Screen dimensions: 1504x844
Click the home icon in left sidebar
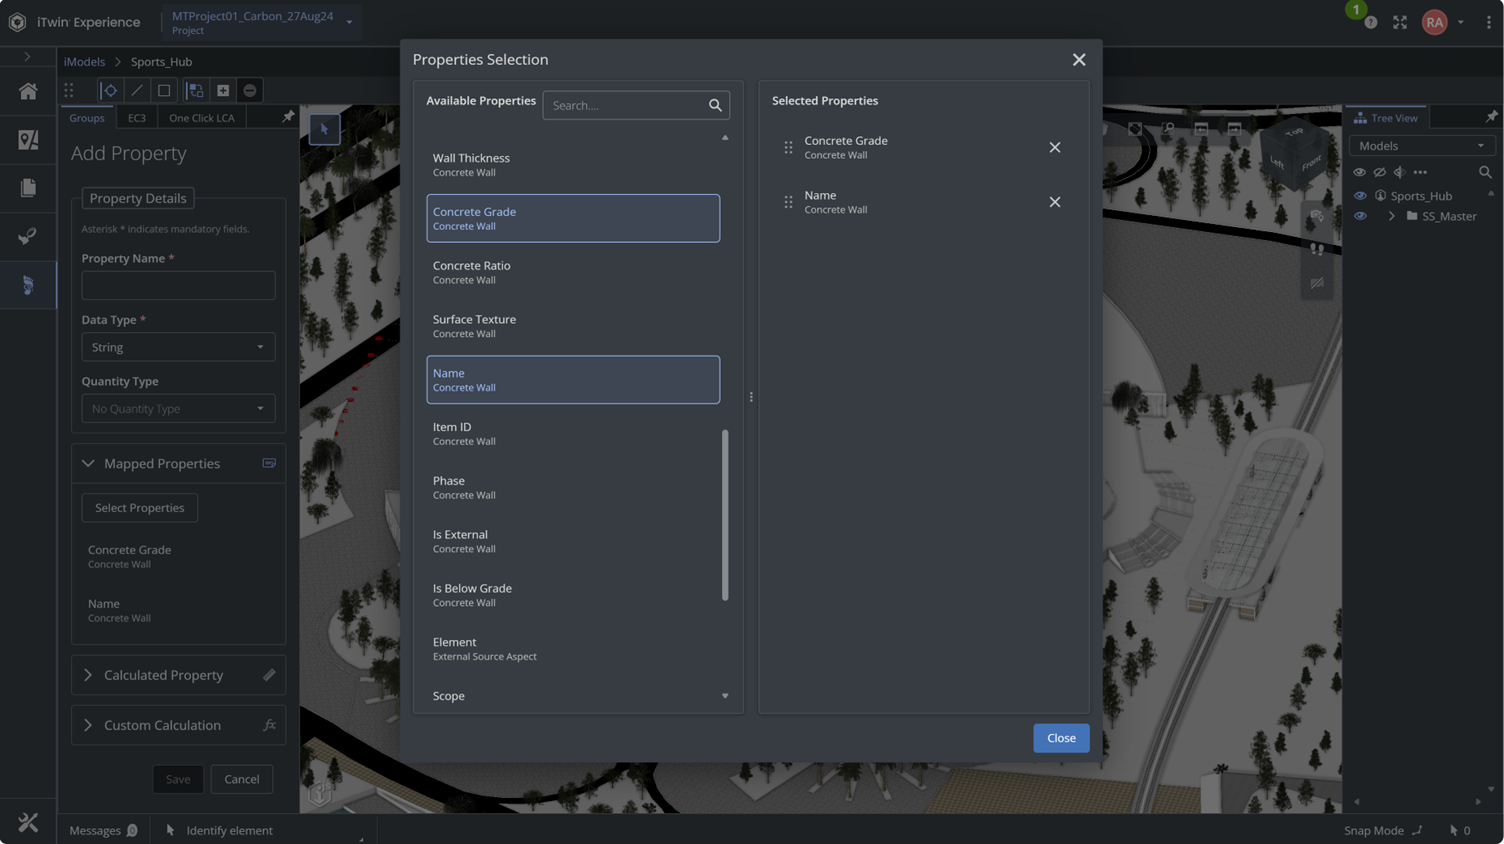(28, 91)
